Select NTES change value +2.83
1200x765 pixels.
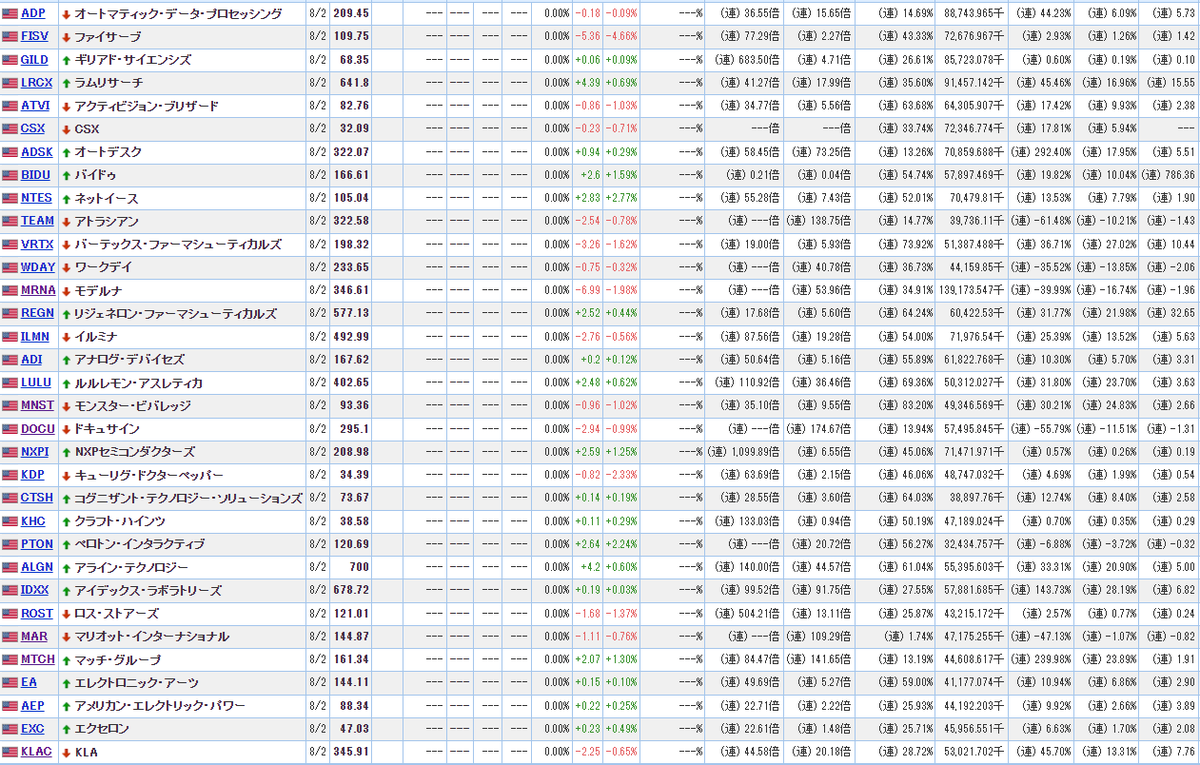tap(587, 198)
